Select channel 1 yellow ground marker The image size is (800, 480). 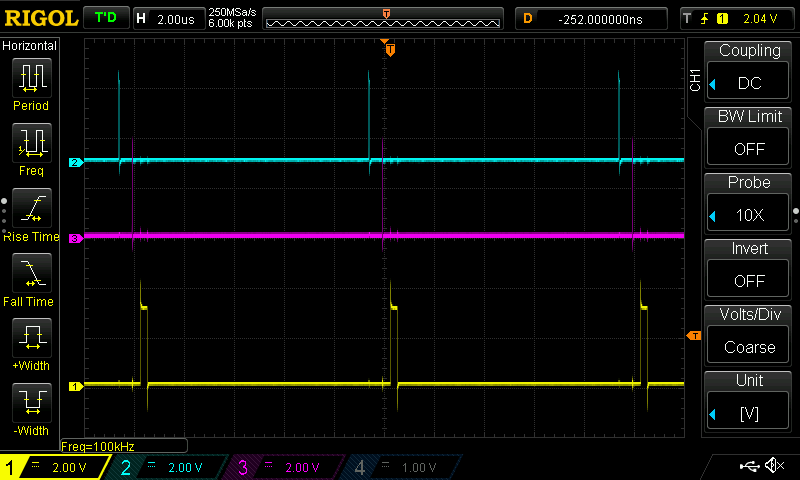(76, 387)
